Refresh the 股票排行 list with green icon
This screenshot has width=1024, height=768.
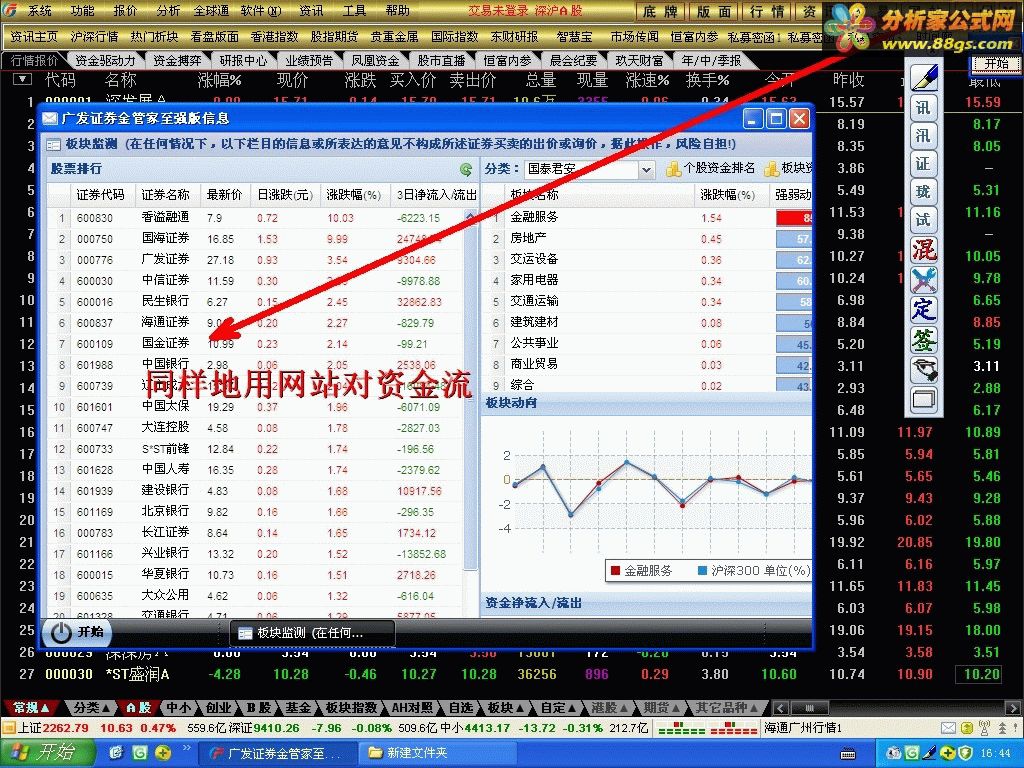click(466, 170)
